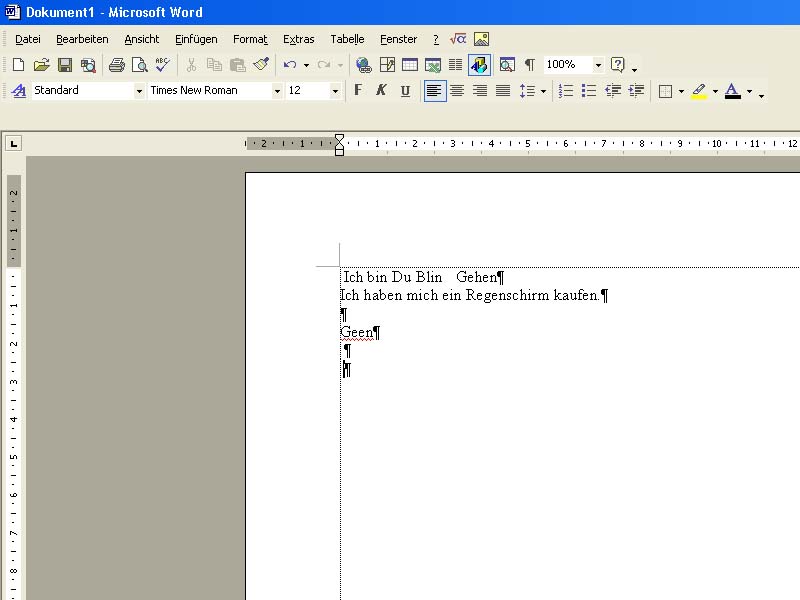
Task: Click the Save disk icon
Action: (x=65, y=65)
